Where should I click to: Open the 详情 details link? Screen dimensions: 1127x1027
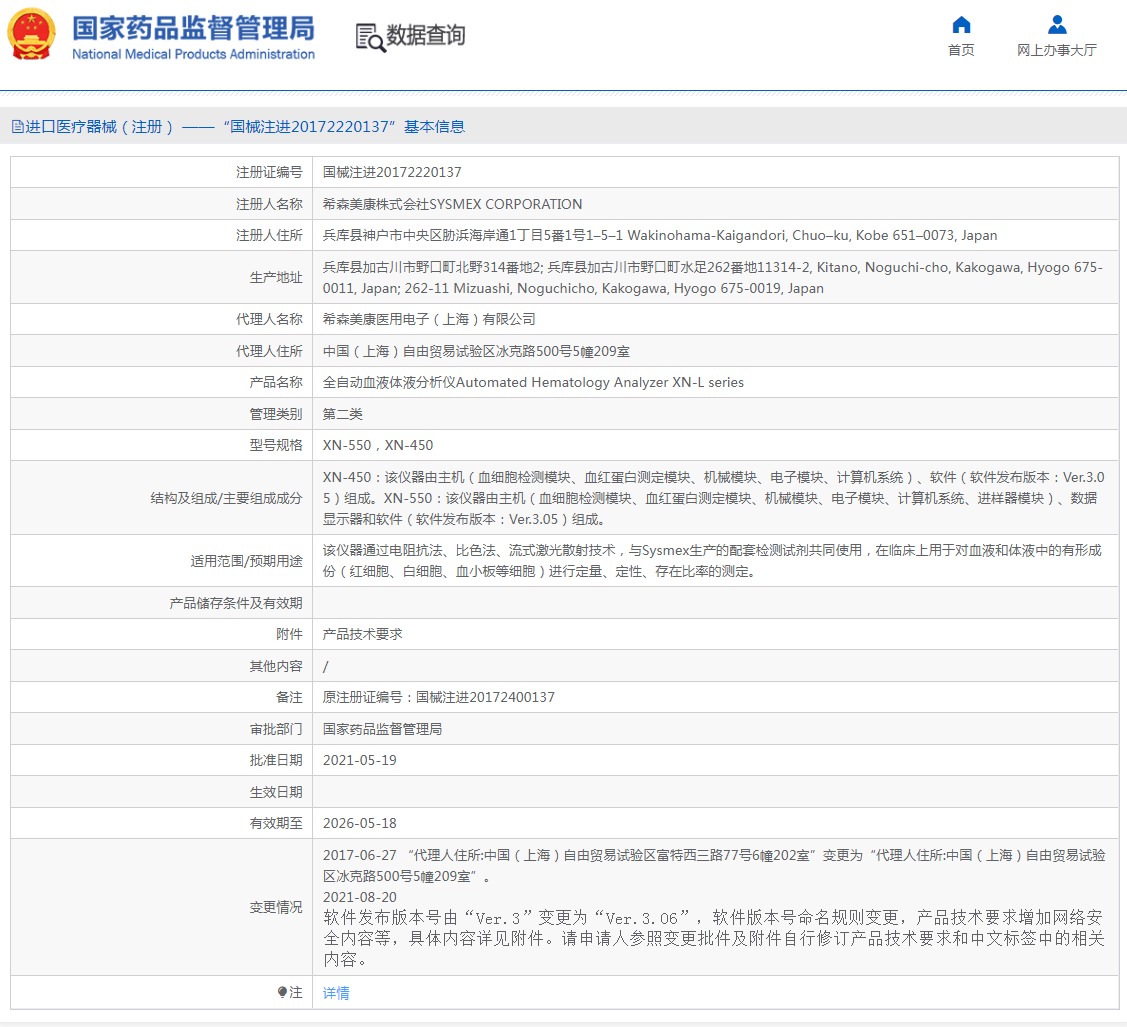pyautogui.click(x=336, y=993)
